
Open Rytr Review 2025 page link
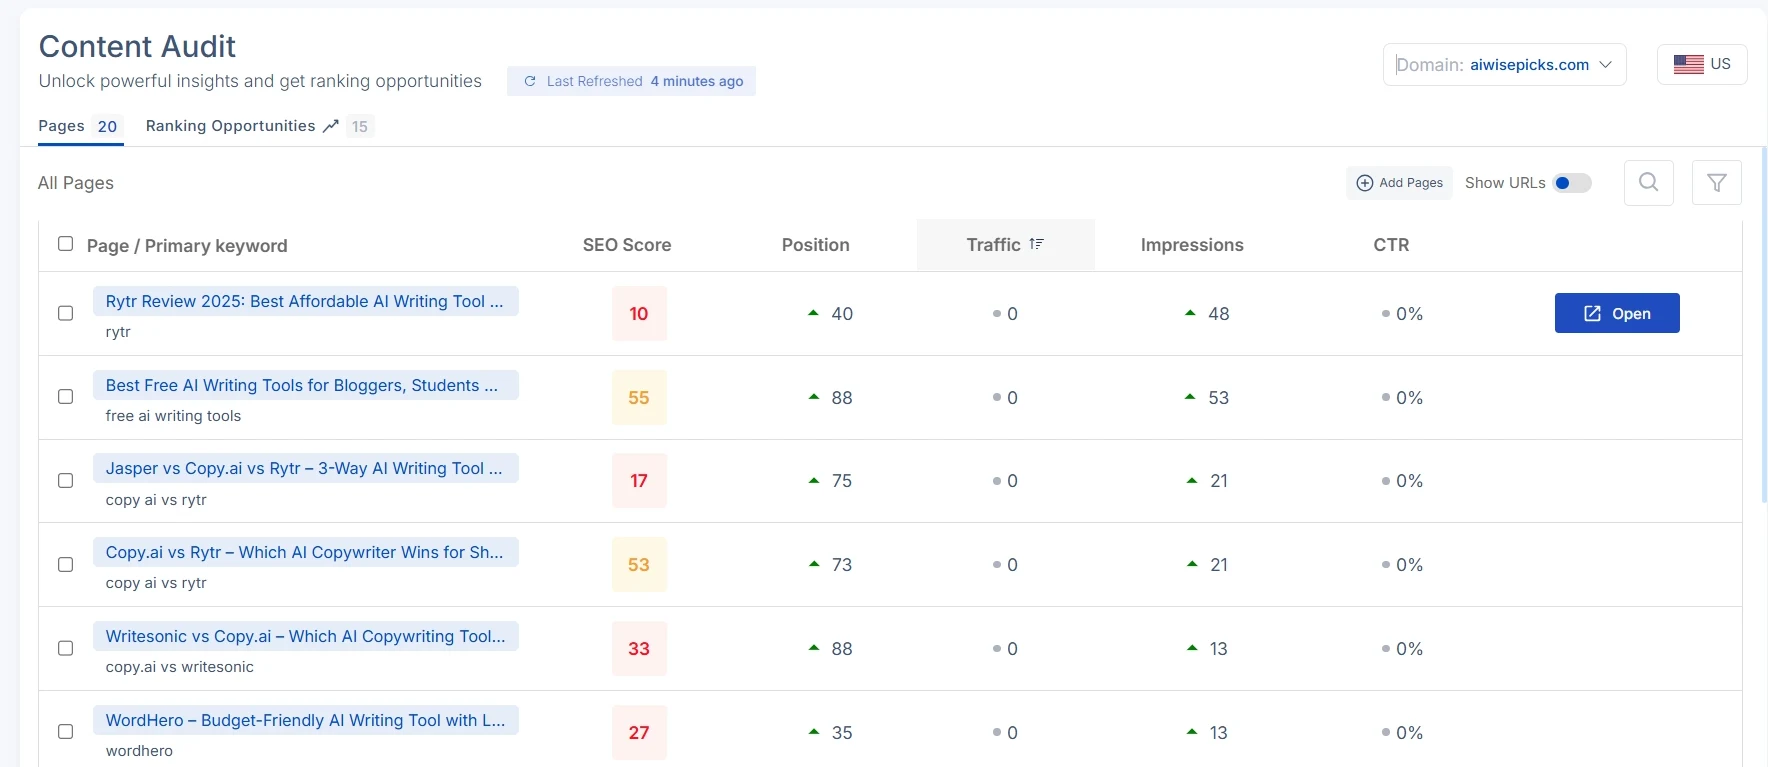click(x=305, y=301)
